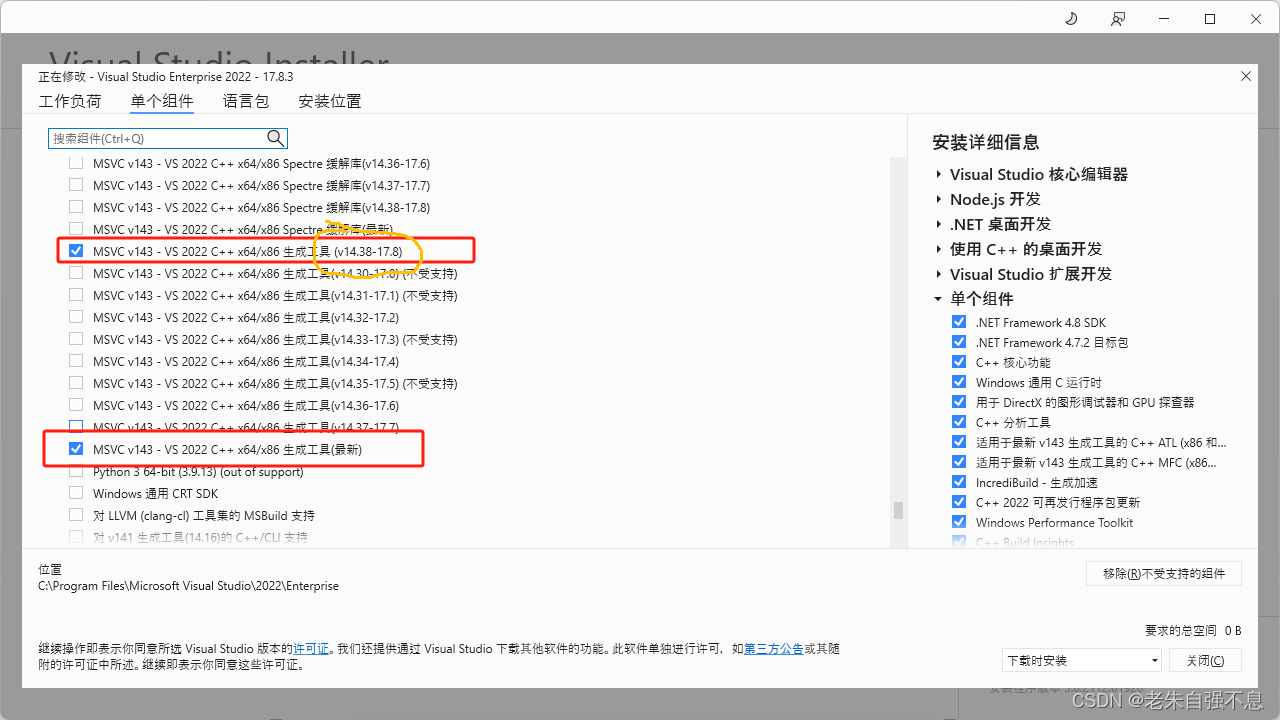Uncheck DirectX 图形调试器和 GPU 探查器
1280x720 pixels.
(959, 402)
